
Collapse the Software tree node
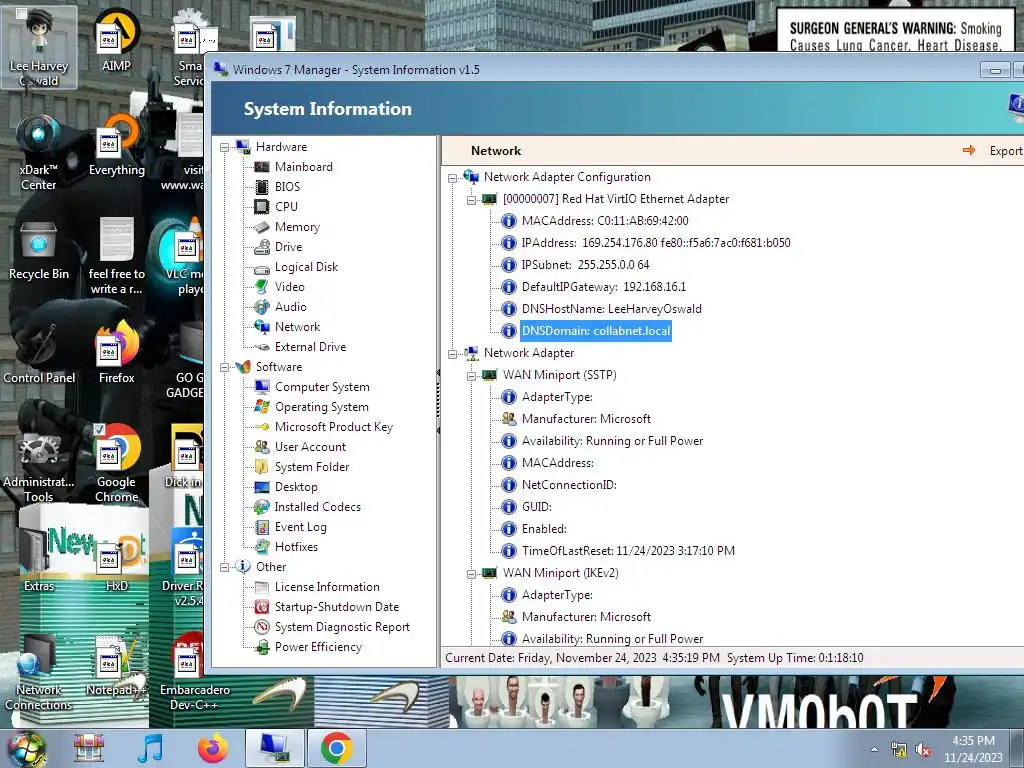click(225, 367)
